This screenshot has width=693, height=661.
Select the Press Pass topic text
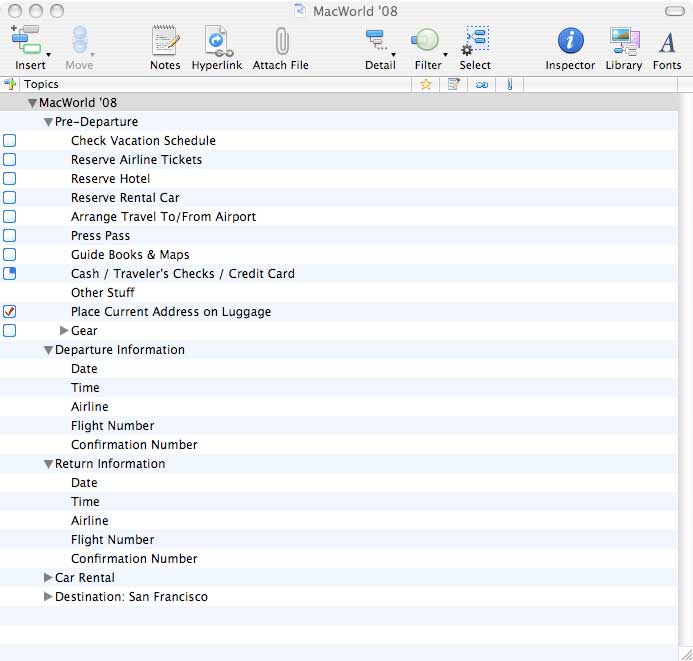click(100, 236)
